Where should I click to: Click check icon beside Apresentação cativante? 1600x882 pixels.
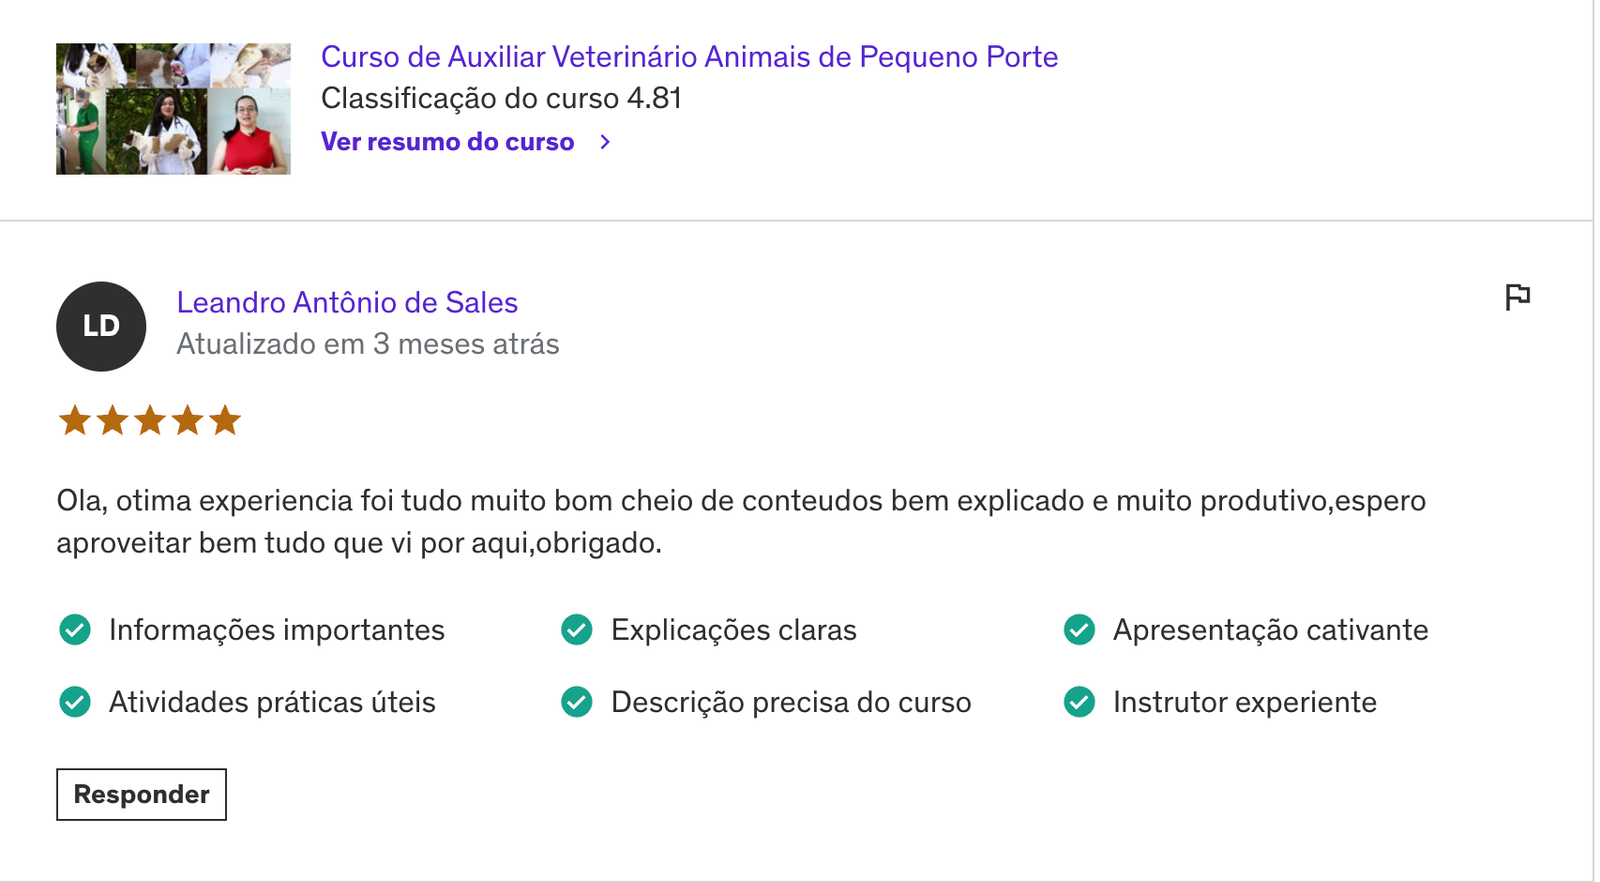1079,630
